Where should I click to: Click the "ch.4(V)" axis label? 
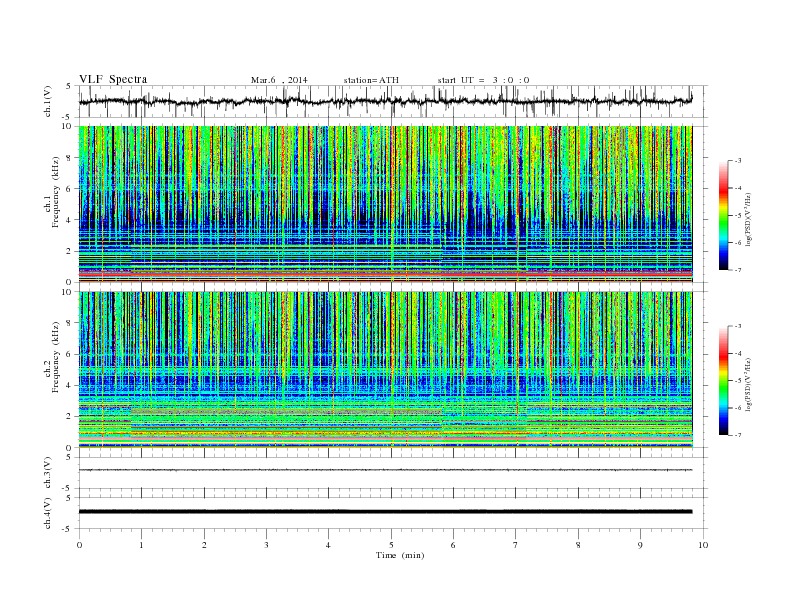click(48, 513)
